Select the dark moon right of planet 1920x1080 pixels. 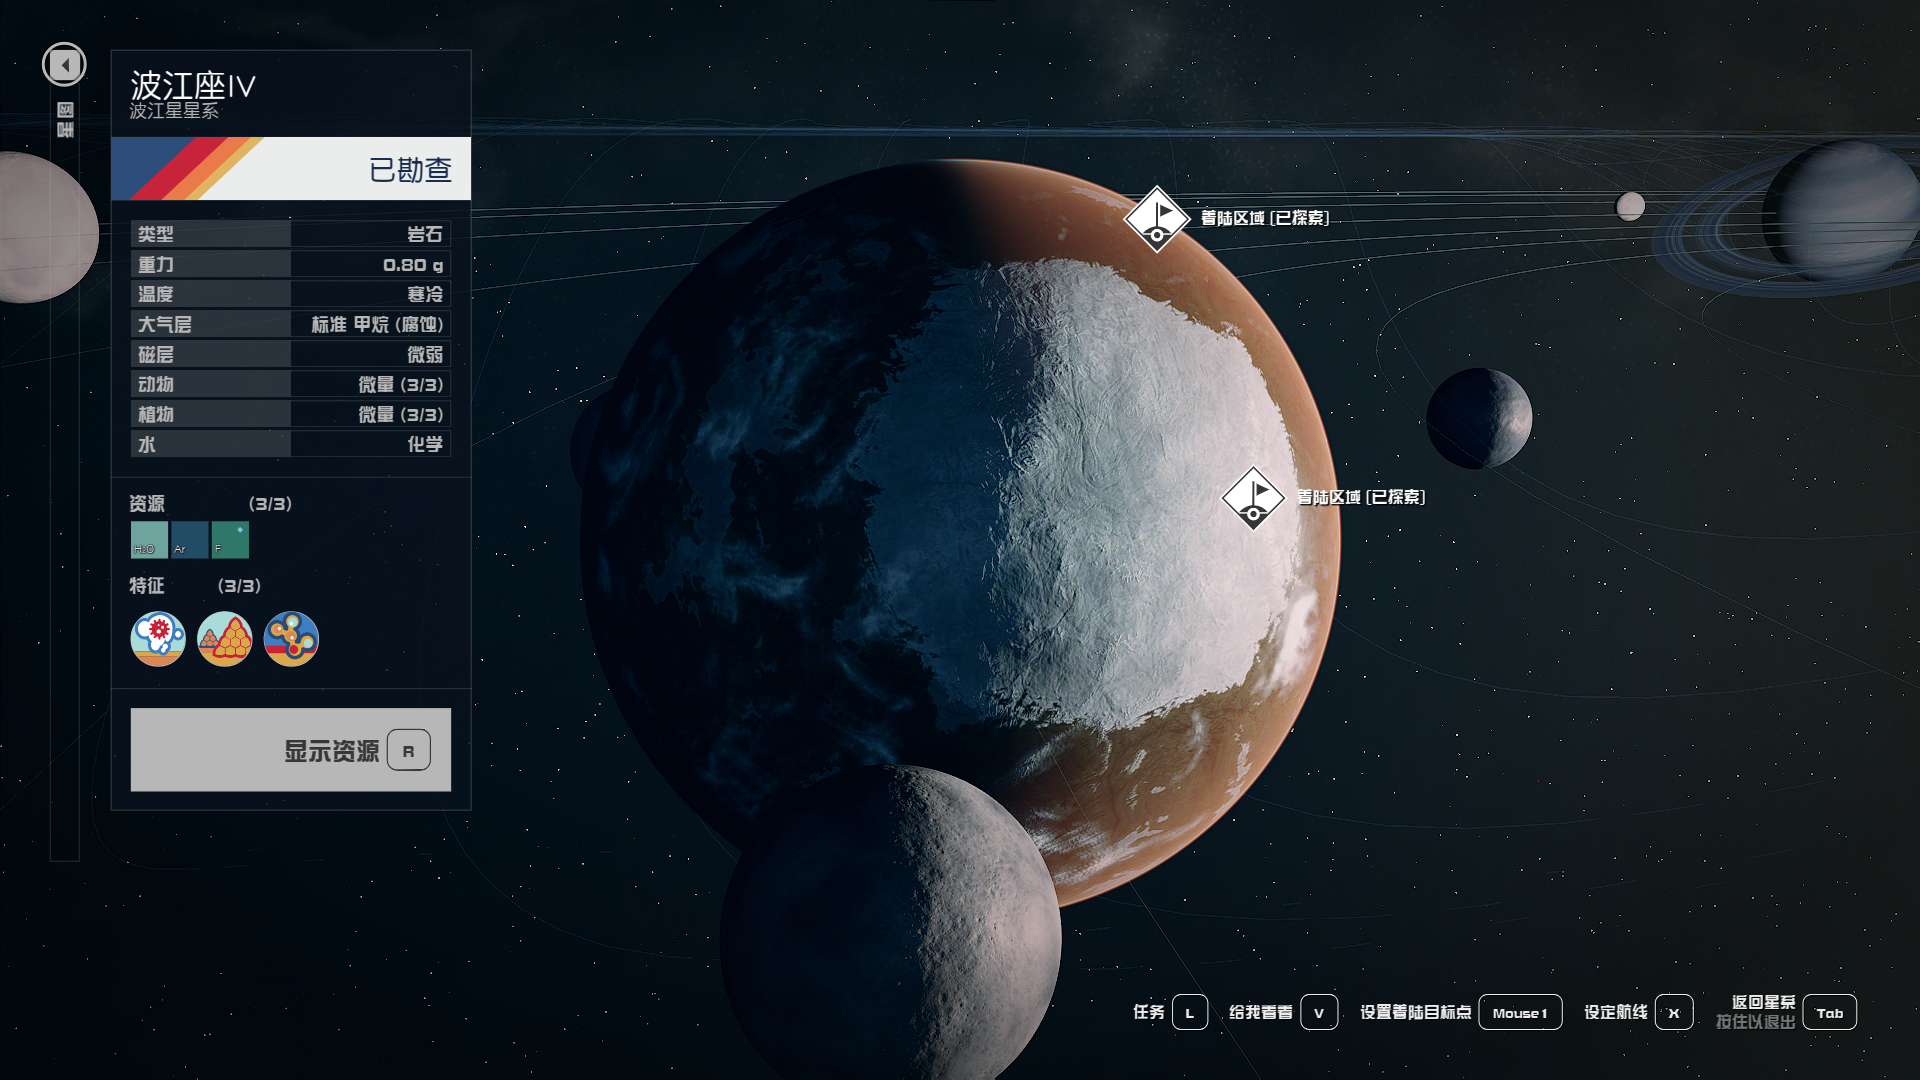click(1479, 418)
